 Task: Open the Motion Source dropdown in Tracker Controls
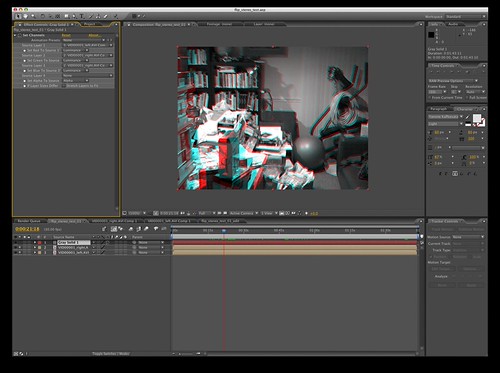point(468,237)
